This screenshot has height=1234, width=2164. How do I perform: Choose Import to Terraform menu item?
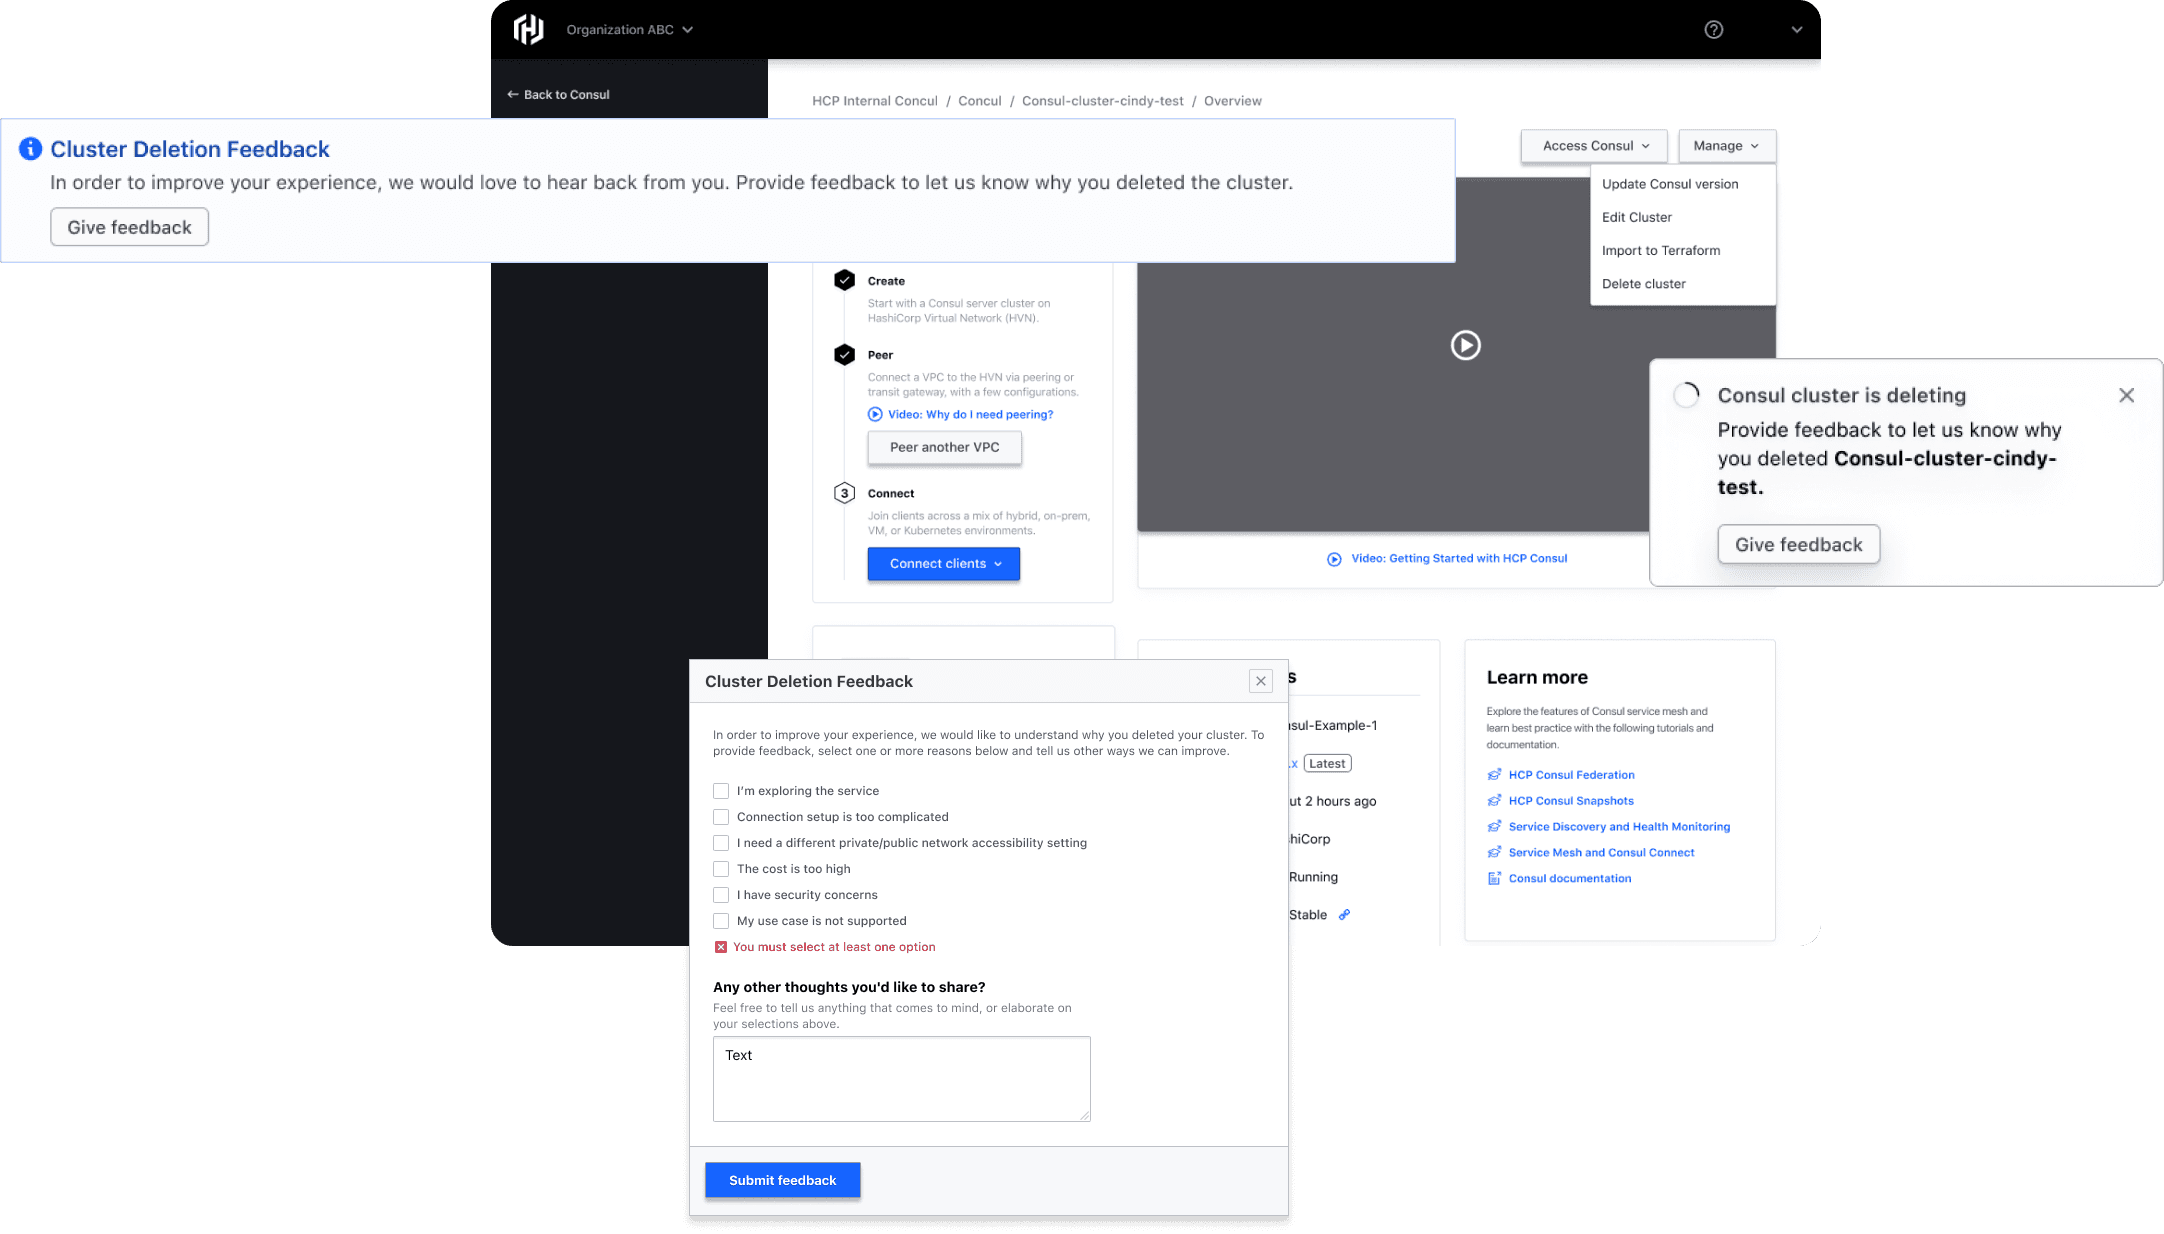[1660, 251]
